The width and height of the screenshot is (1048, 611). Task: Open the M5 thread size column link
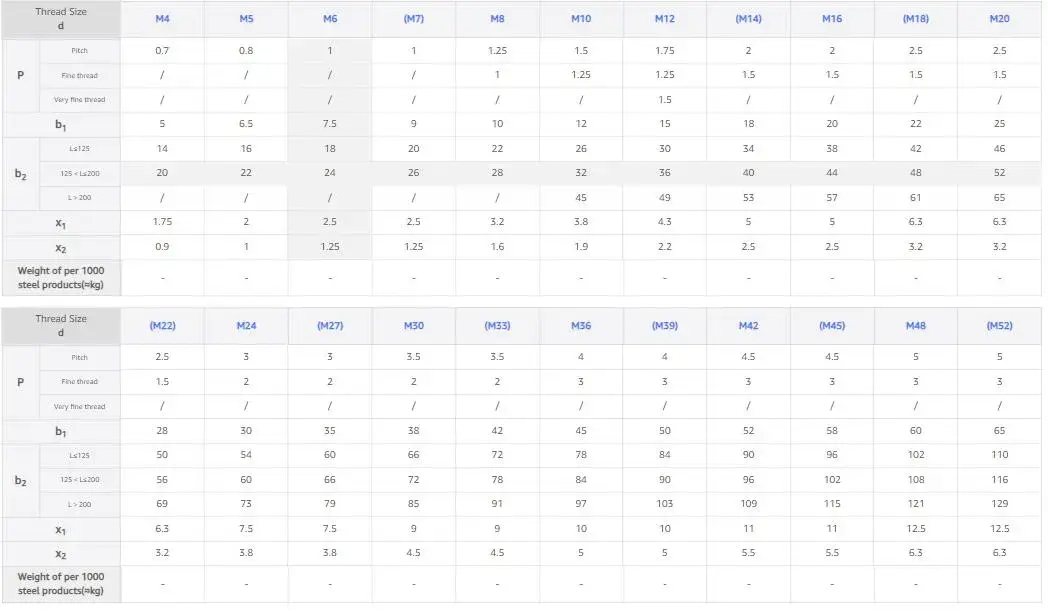(246, 19)
